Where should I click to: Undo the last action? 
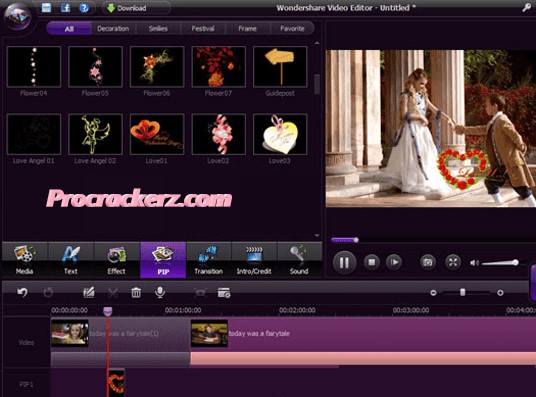pyautogui.click(x=23, y=292)
